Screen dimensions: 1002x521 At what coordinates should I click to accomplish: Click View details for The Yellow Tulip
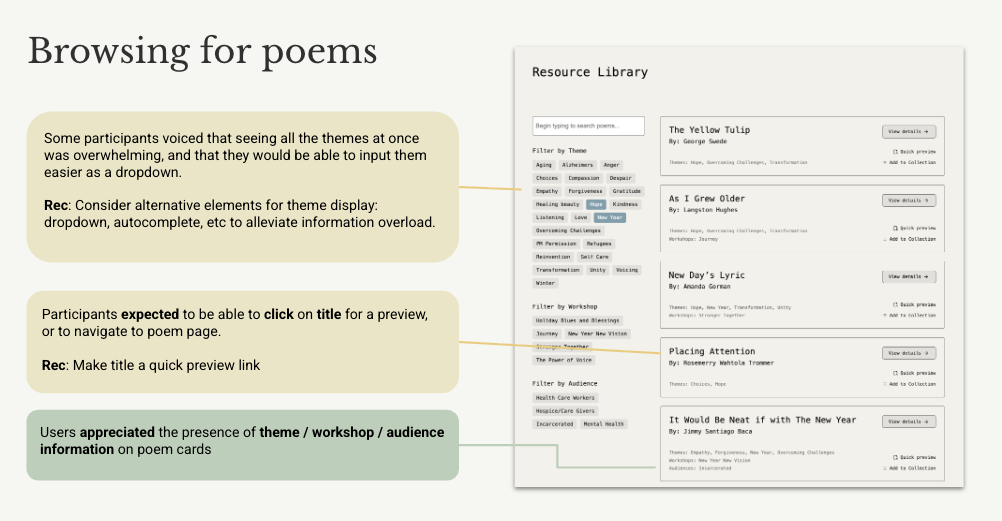pos(909,131)
